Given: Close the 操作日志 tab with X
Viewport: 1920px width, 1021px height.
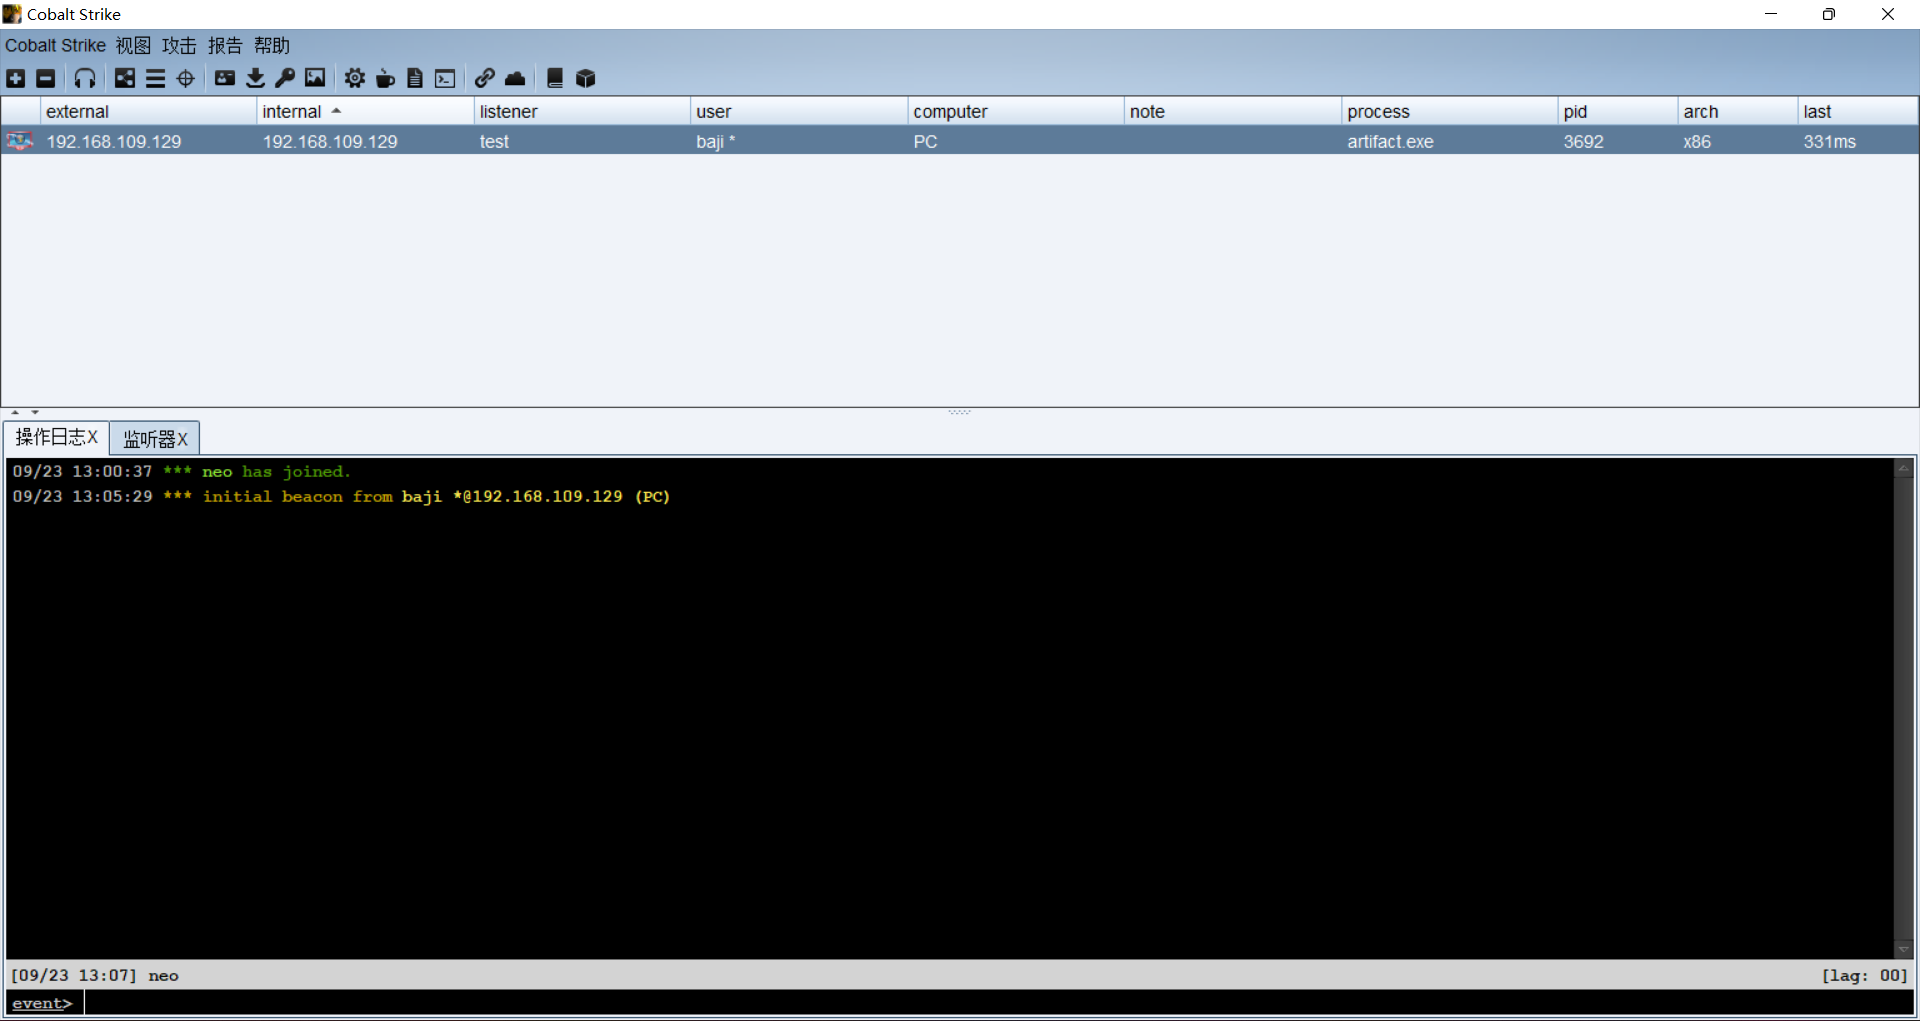Looking at the screenshot, I should coord(92,437).
